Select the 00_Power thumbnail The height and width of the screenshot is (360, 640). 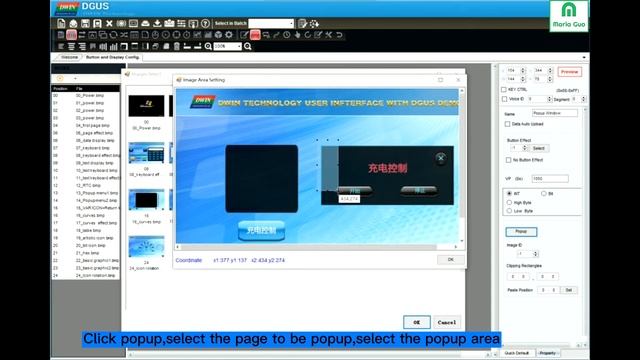147,106
